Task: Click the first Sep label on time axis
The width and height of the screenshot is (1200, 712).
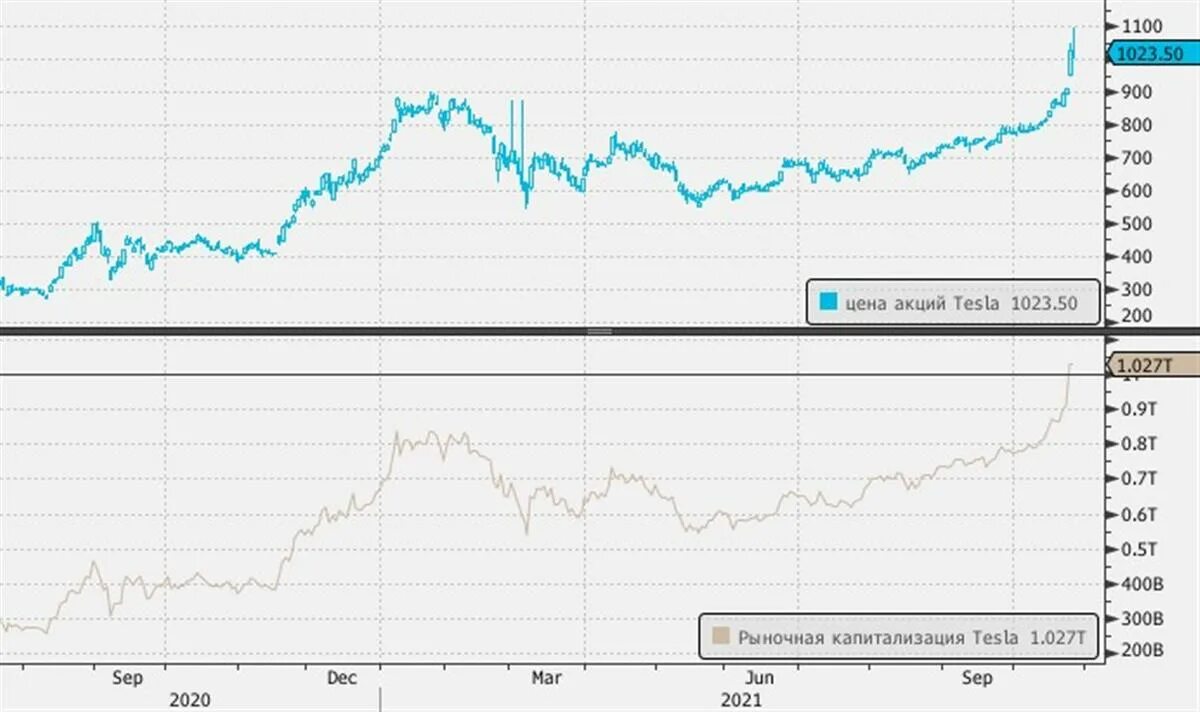Action: 128,678
